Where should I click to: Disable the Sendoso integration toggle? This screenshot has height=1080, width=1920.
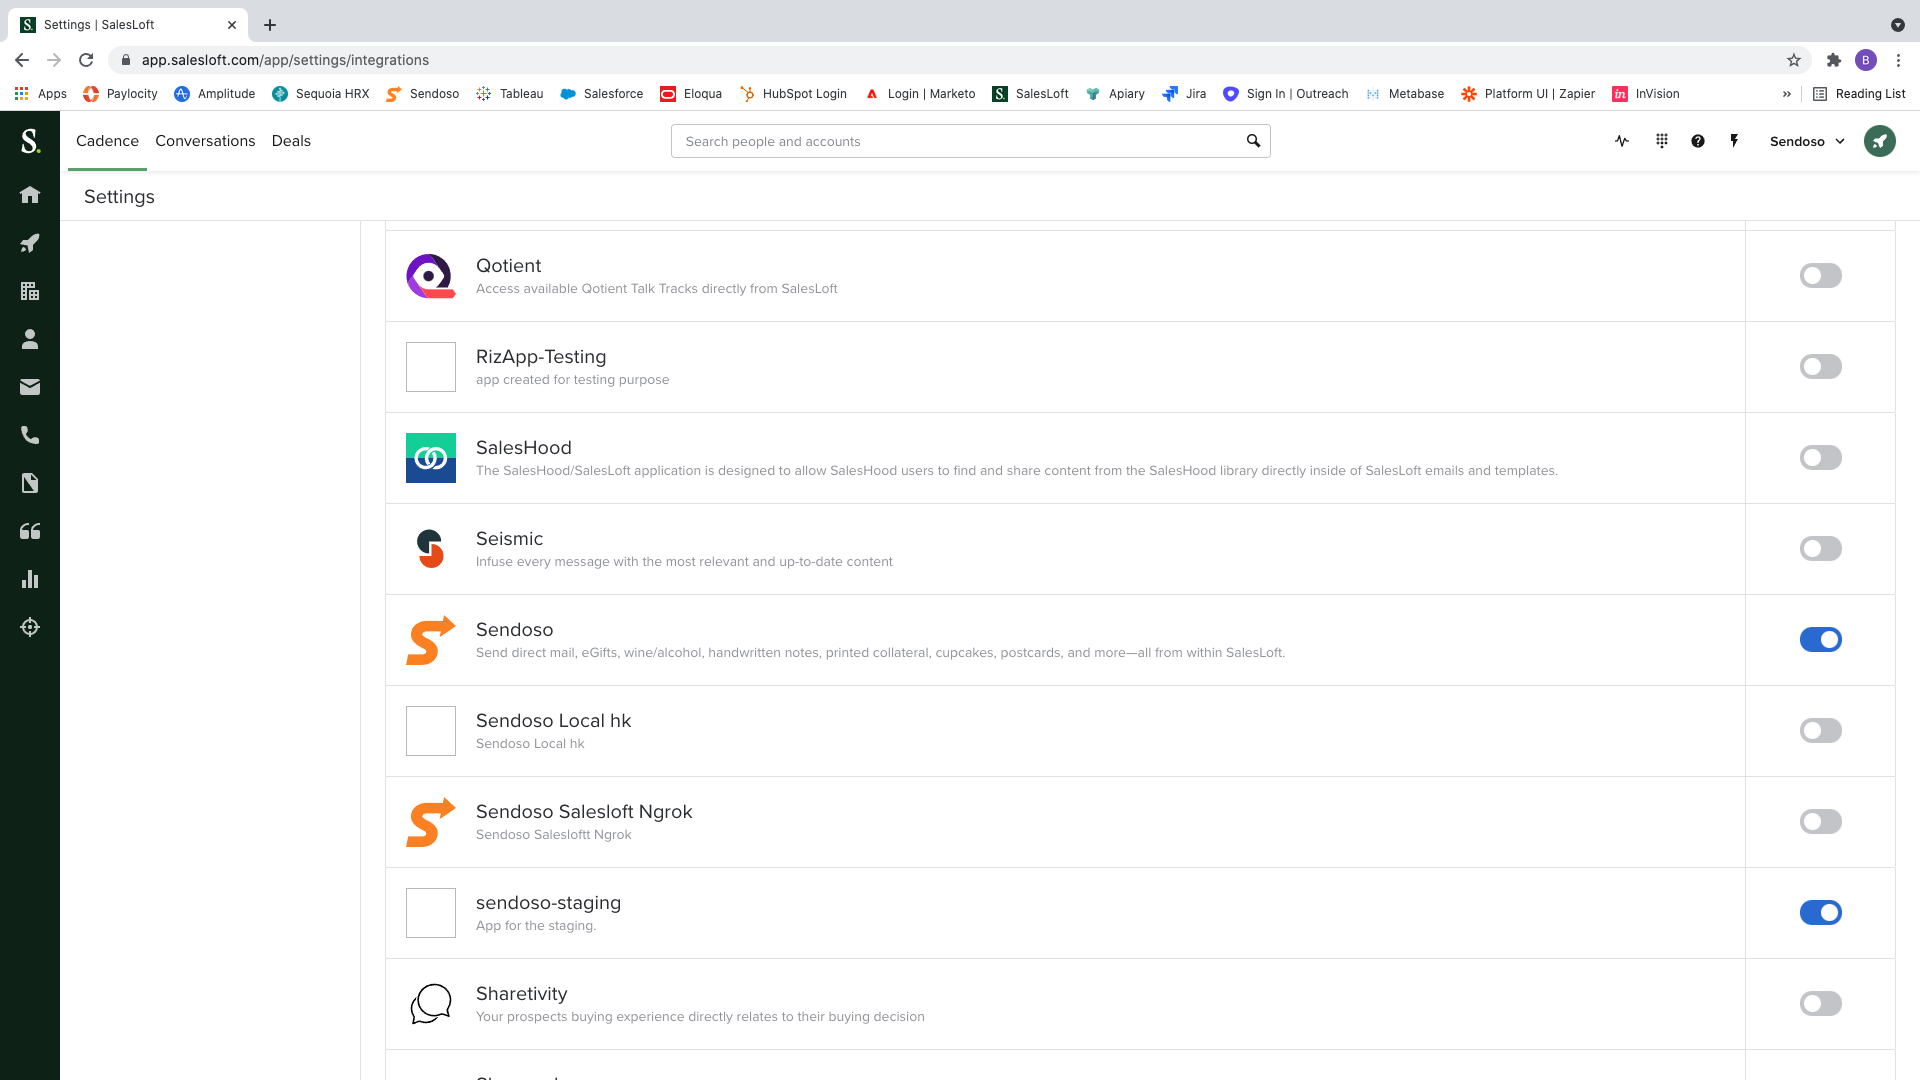(1820, 640)
